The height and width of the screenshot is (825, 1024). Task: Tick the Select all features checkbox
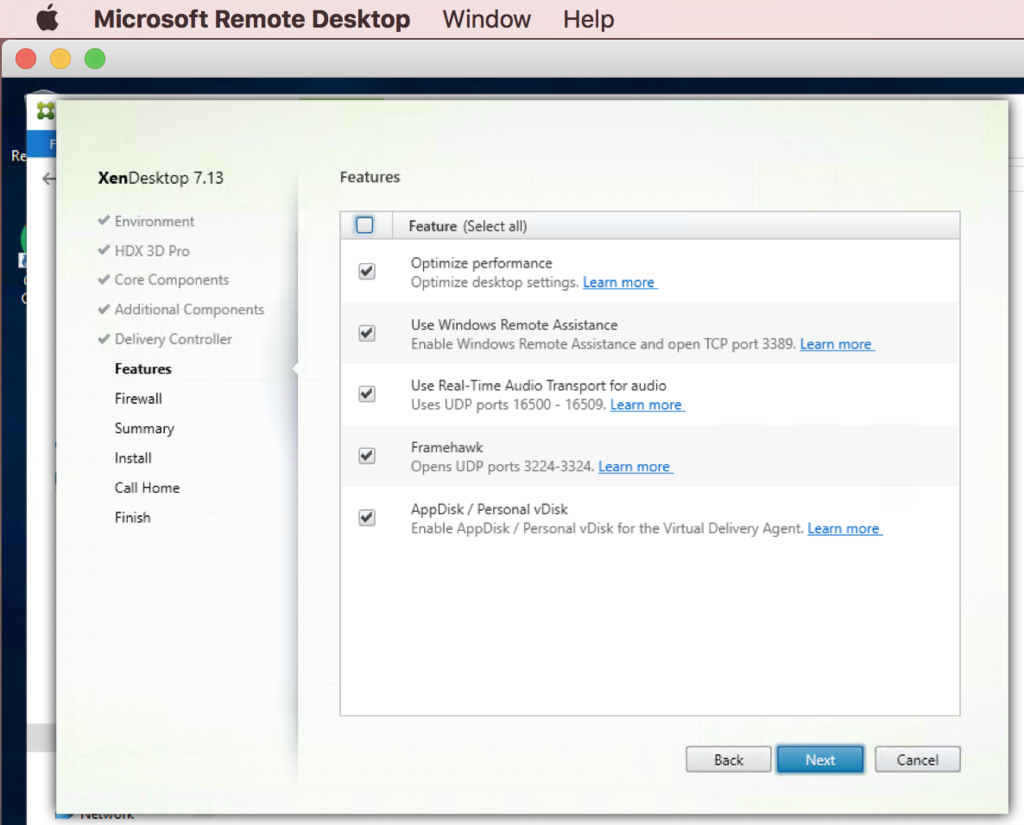(365, 225)
